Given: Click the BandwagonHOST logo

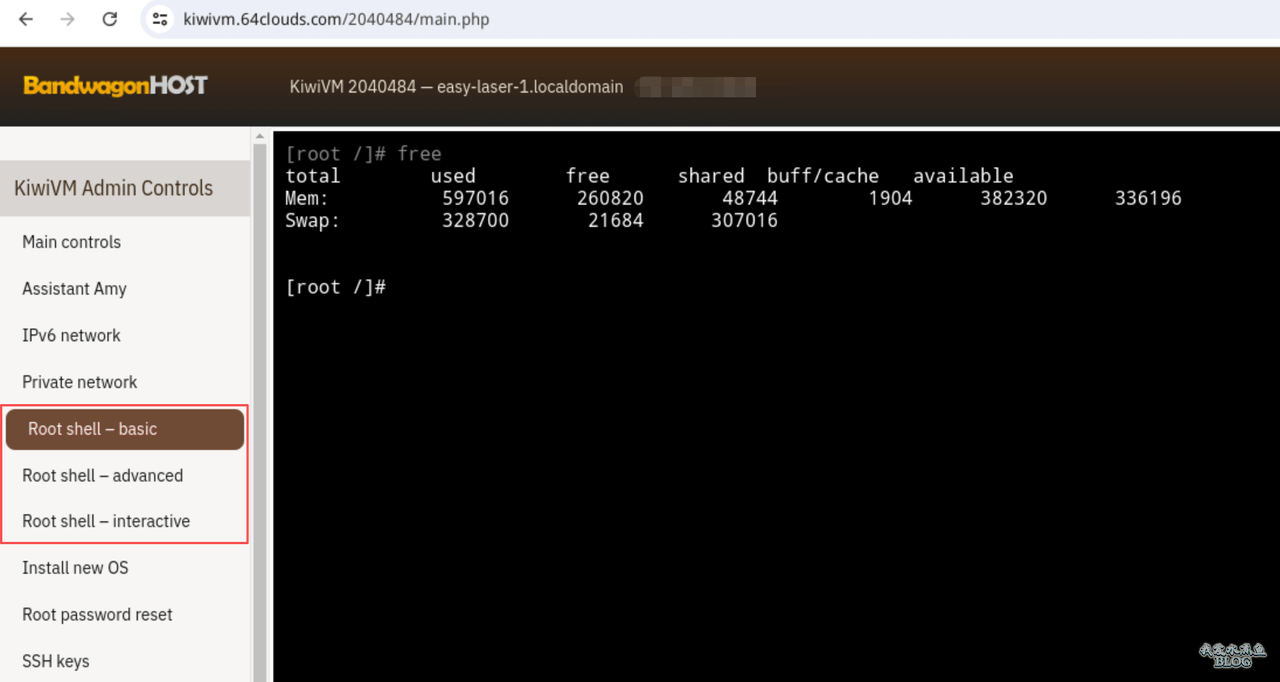Looking at the screenshot, I should (x=115, y=86).
